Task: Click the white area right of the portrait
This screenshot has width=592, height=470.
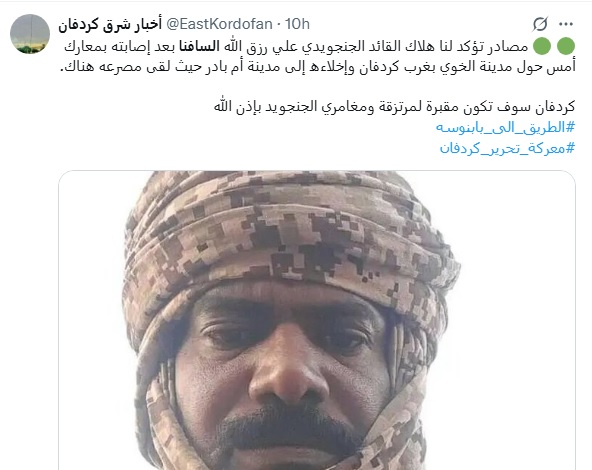Action: [x=517, y=321]
